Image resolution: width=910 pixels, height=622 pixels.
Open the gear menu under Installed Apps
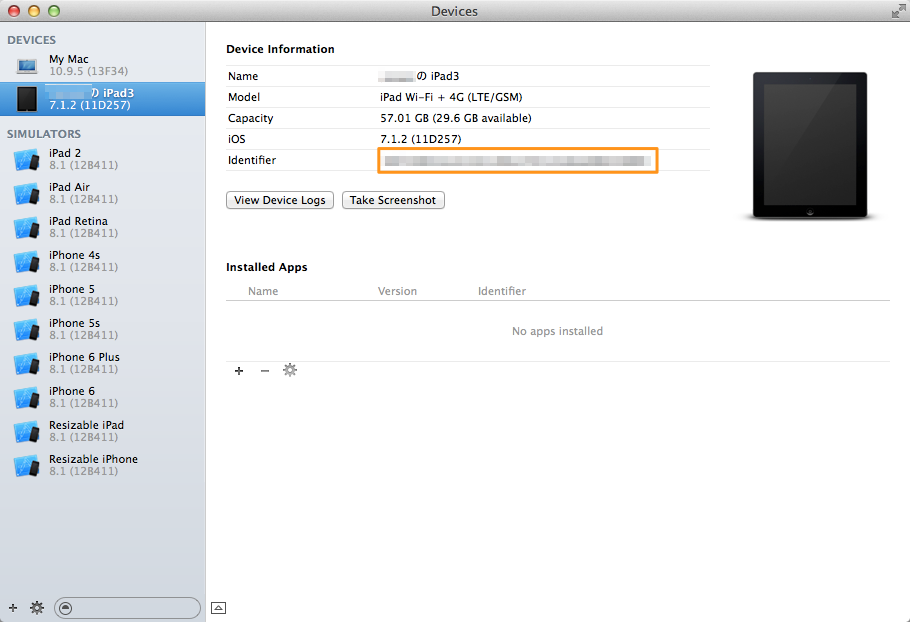[290, 370]
